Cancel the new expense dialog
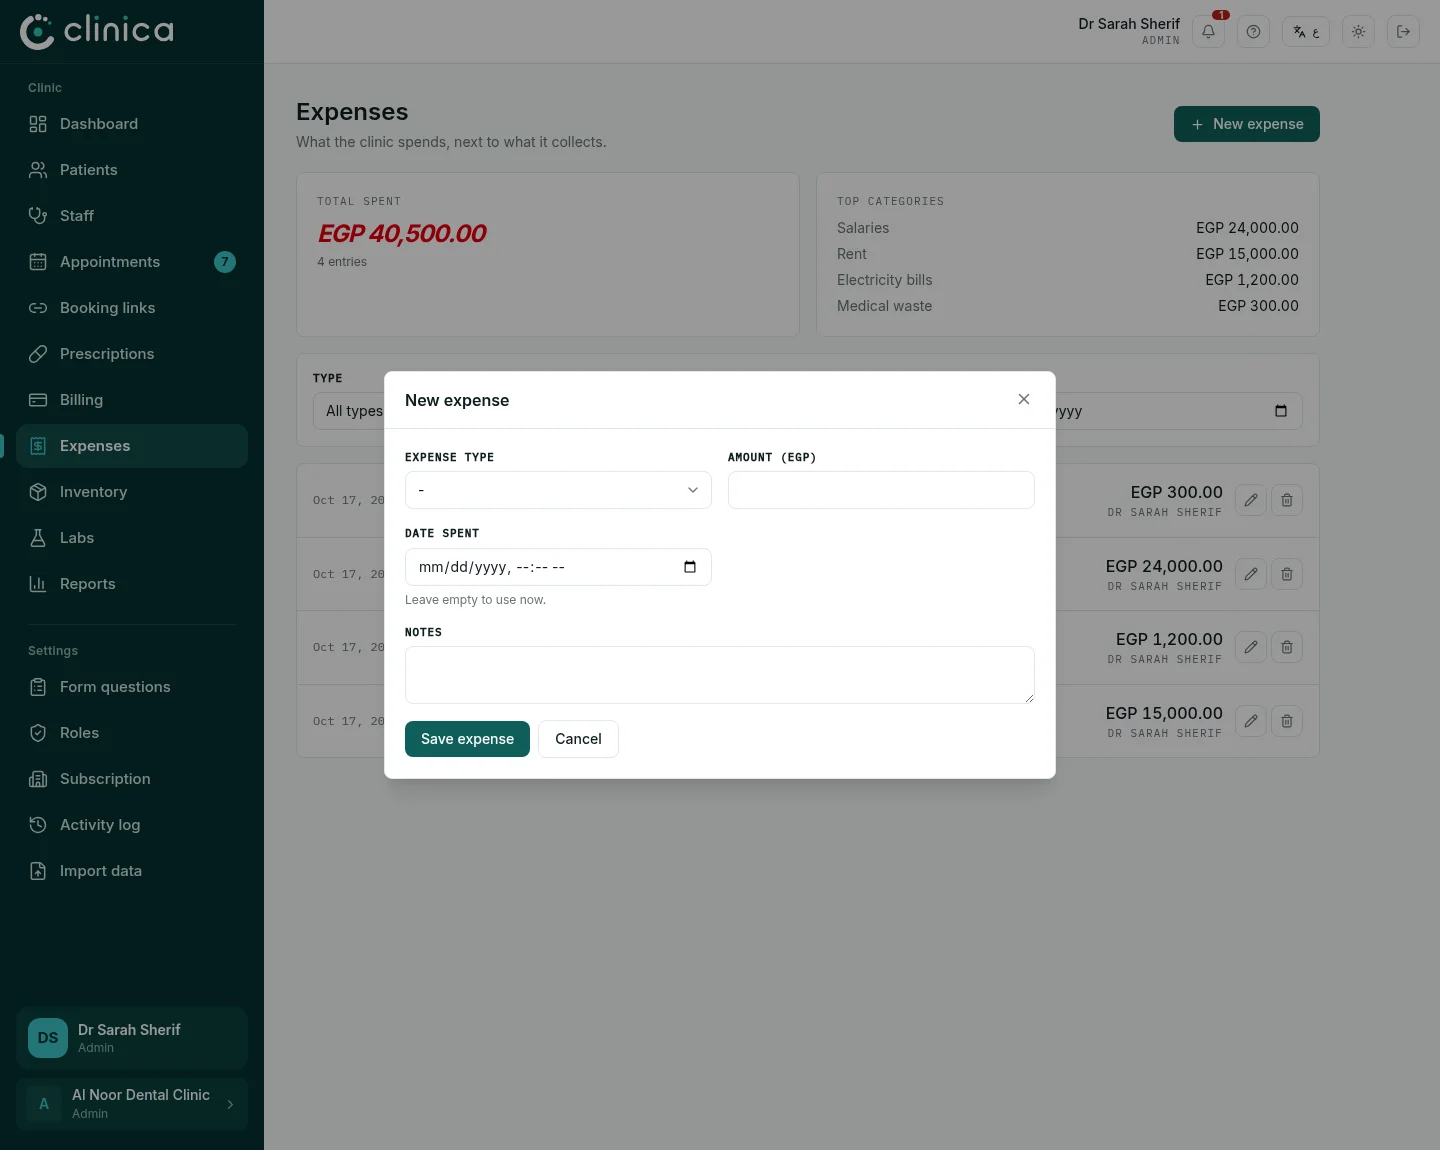Image resolution: width=1440 pixels, height=1150 pixels. pos(578,739)
